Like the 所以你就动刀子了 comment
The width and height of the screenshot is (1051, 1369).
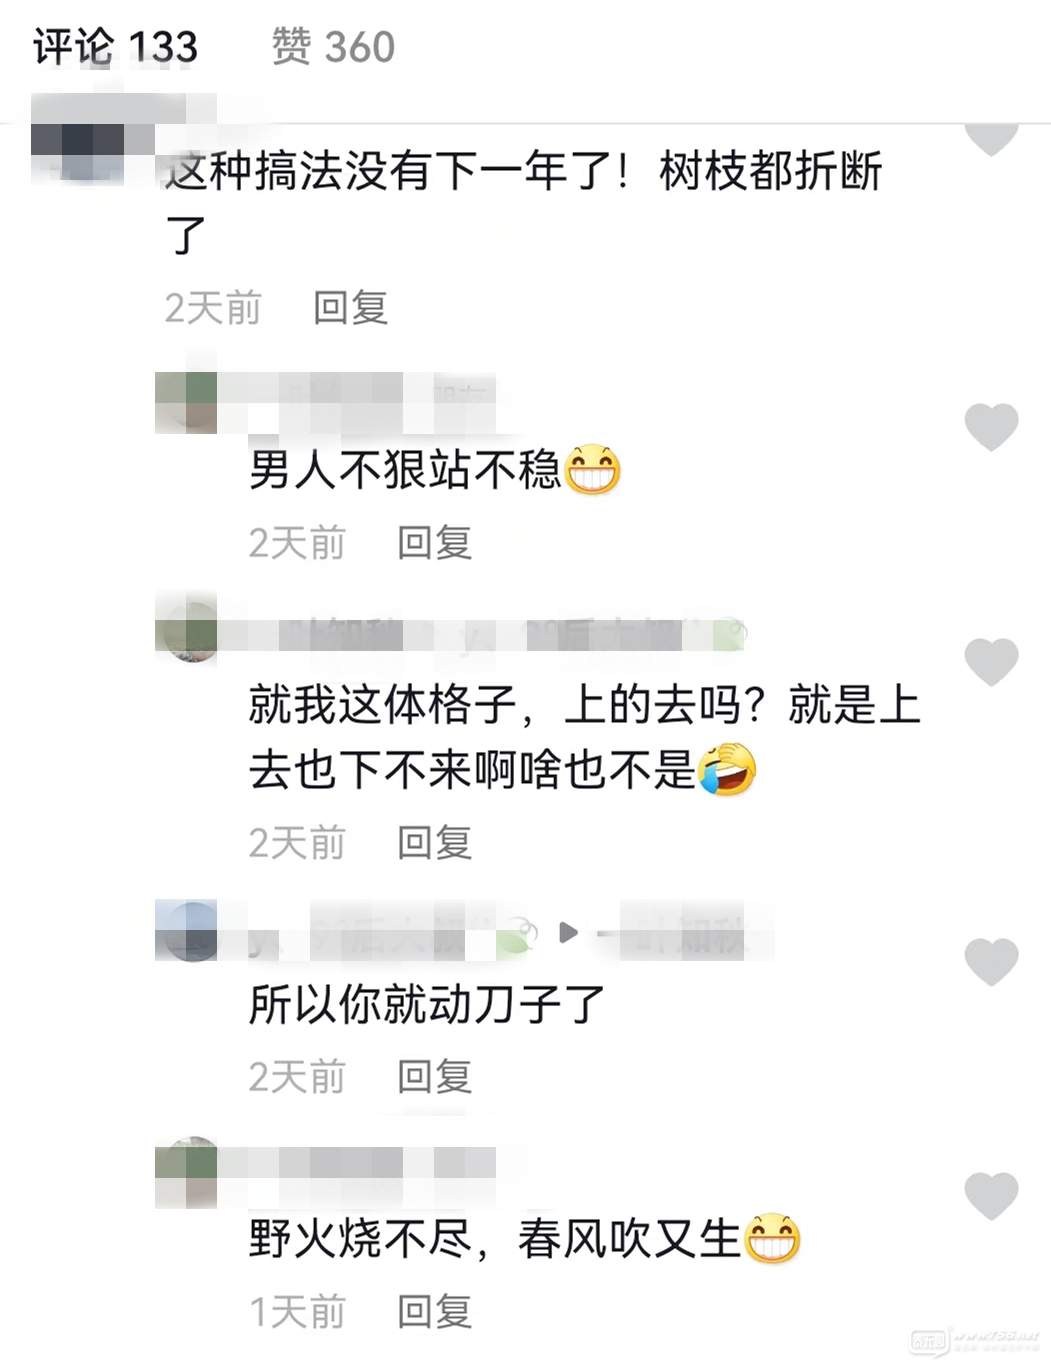(991, 961)
